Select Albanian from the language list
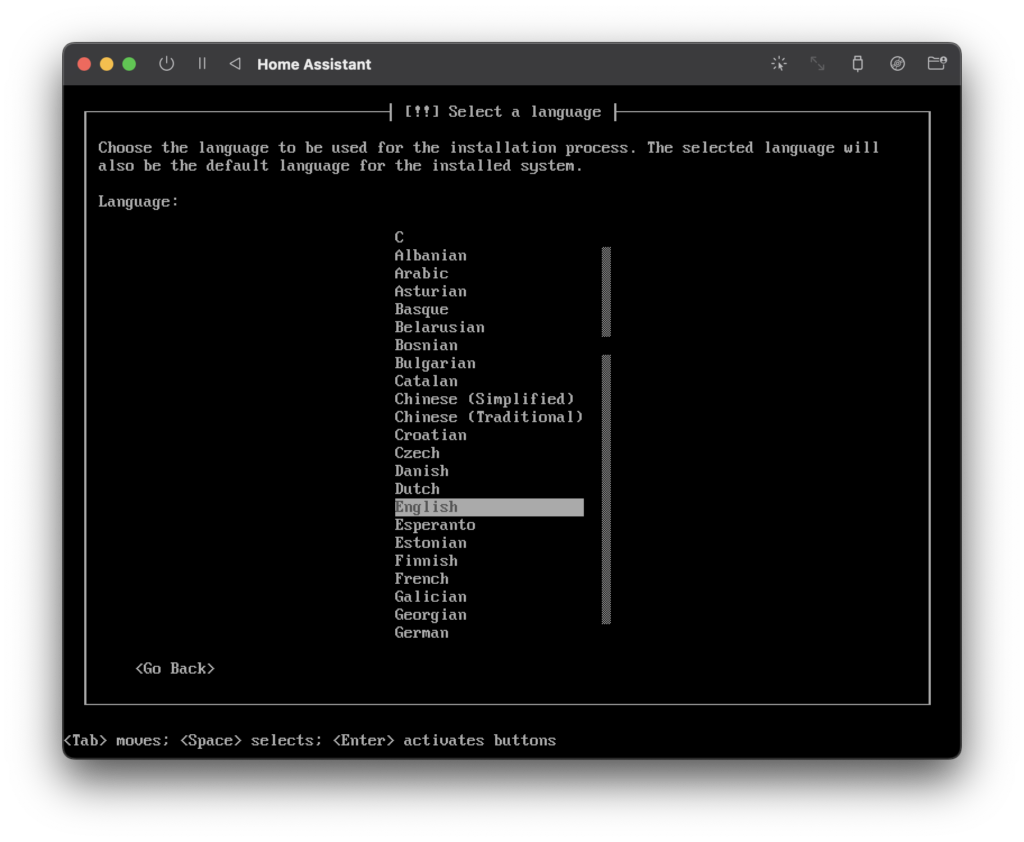The image size is (1024, 842). click(430, 255)
